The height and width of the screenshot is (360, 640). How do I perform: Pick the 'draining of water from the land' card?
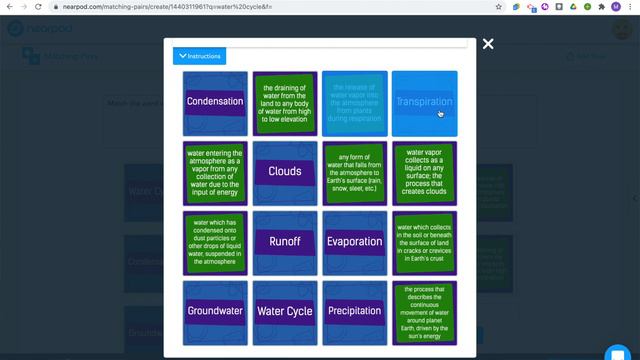[x=285, y=103]
